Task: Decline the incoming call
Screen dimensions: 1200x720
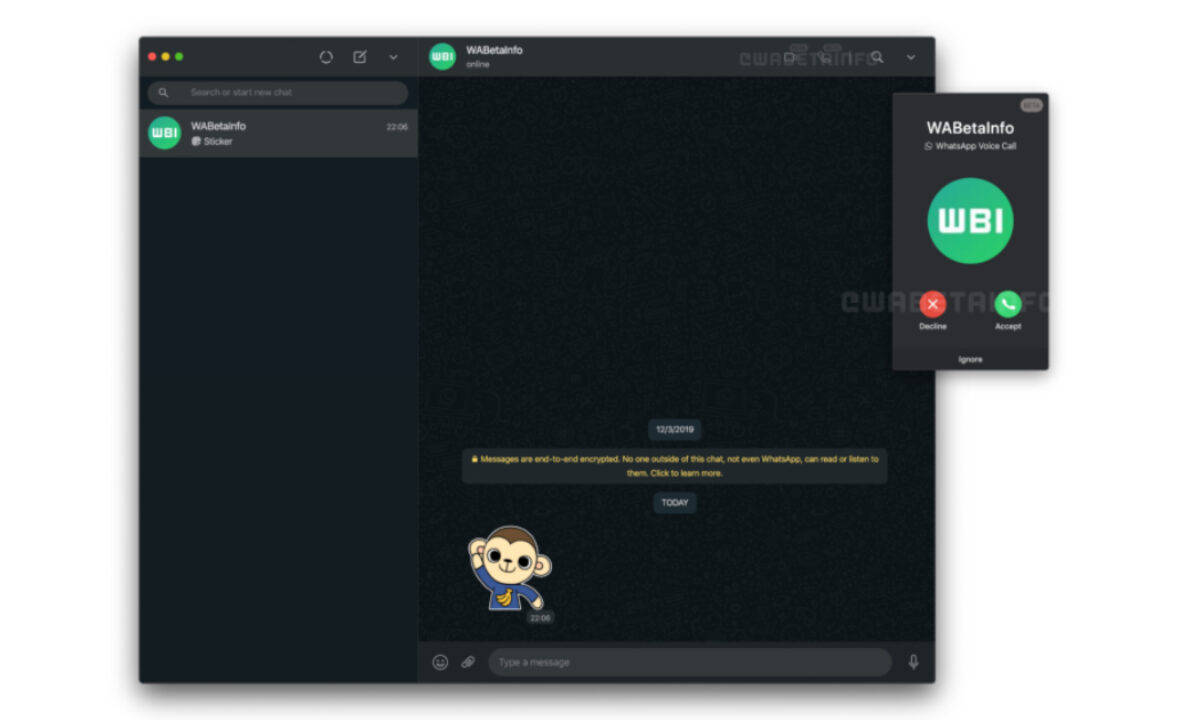Action: point(932,304)
